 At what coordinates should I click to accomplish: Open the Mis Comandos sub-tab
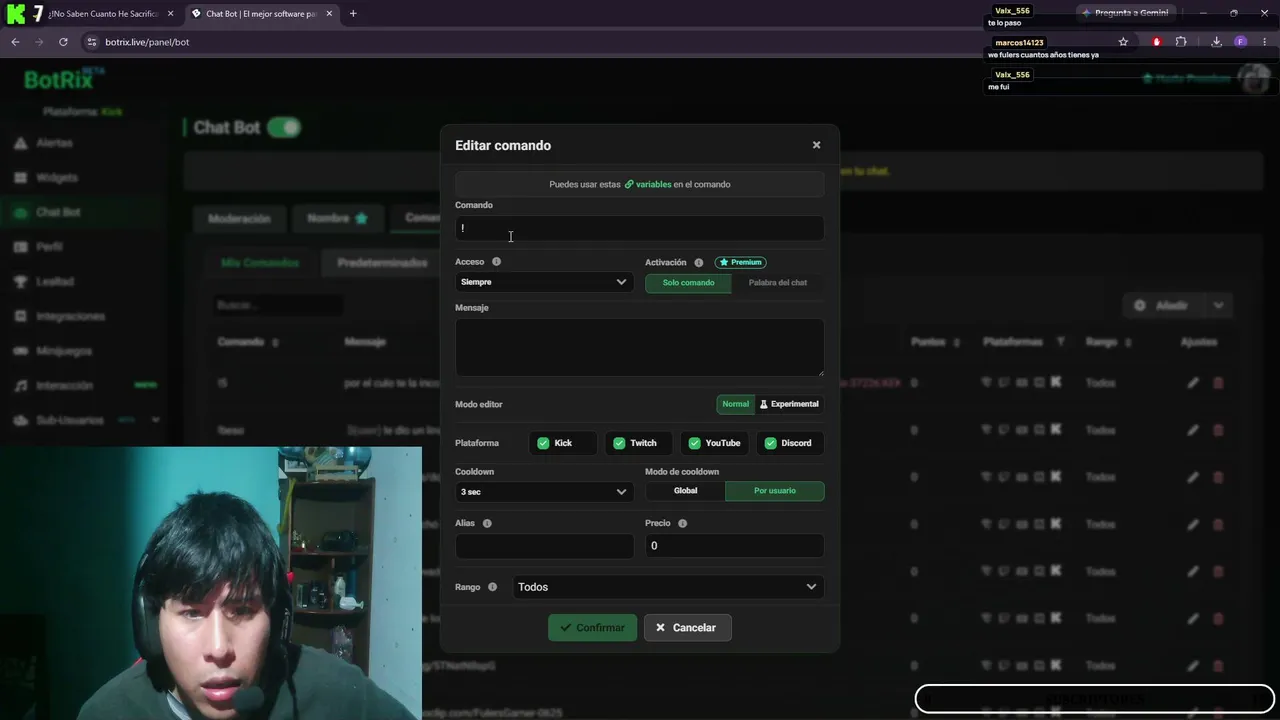point(260,263)
